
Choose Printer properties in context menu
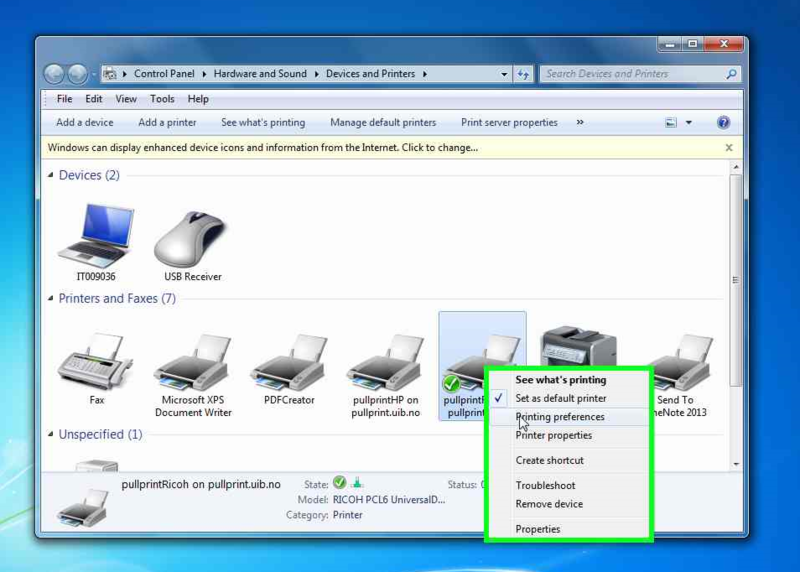coord(570,435)
